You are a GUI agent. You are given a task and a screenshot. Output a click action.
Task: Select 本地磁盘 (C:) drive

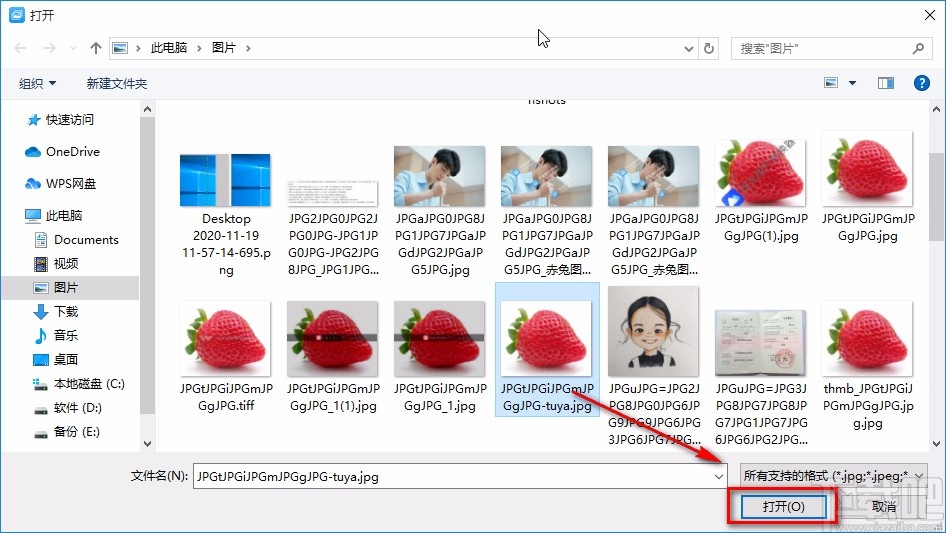click(x=78, y=384)
